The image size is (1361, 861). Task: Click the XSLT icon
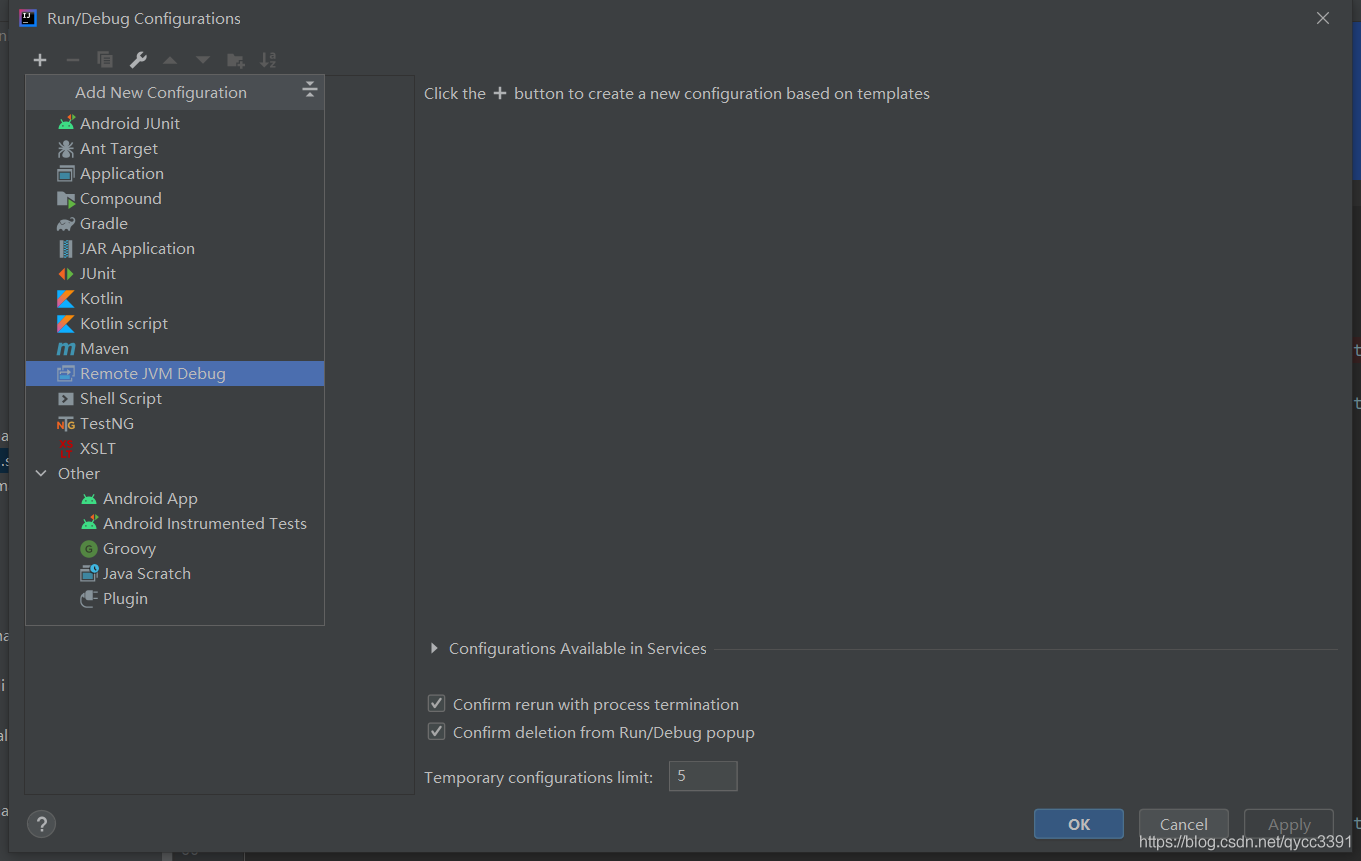(66, 448)
